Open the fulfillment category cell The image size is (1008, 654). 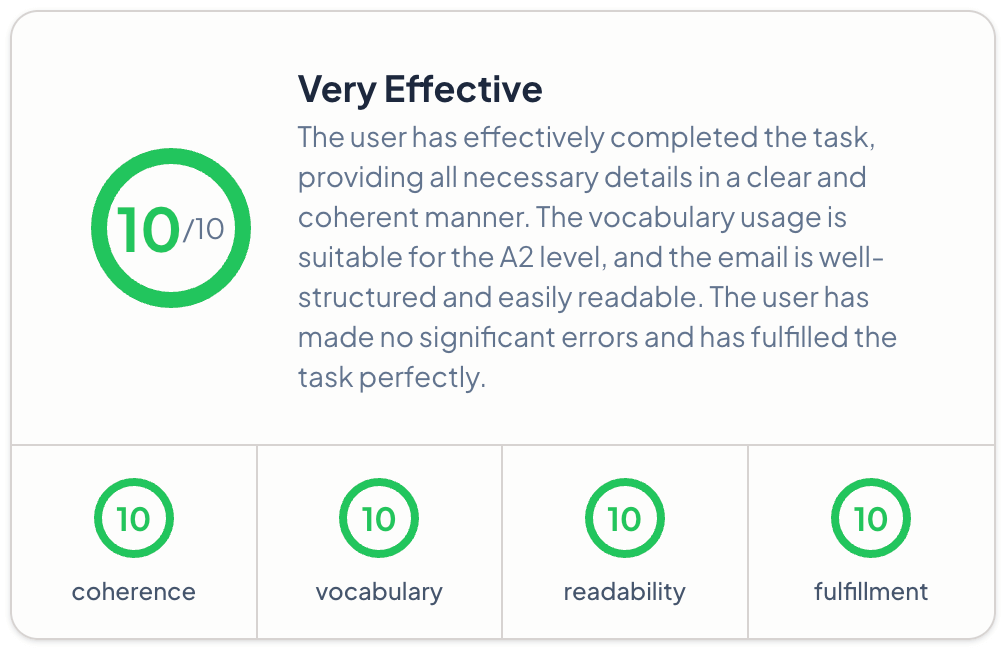(871, 541)
